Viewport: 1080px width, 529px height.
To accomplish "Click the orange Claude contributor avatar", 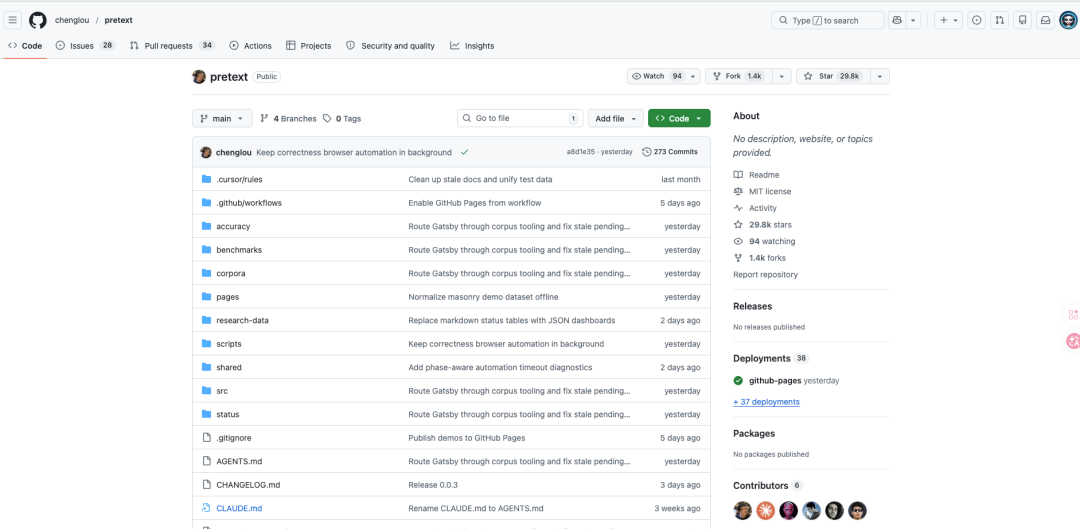I will click(765, 510).
